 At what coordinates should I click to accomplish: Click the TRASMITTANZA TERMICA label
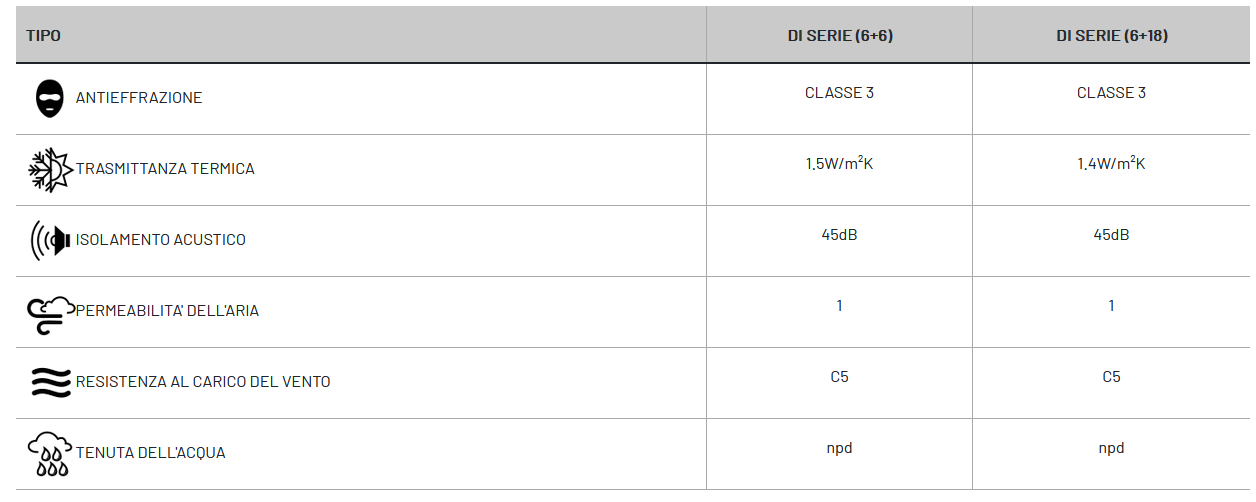[165, 169]
